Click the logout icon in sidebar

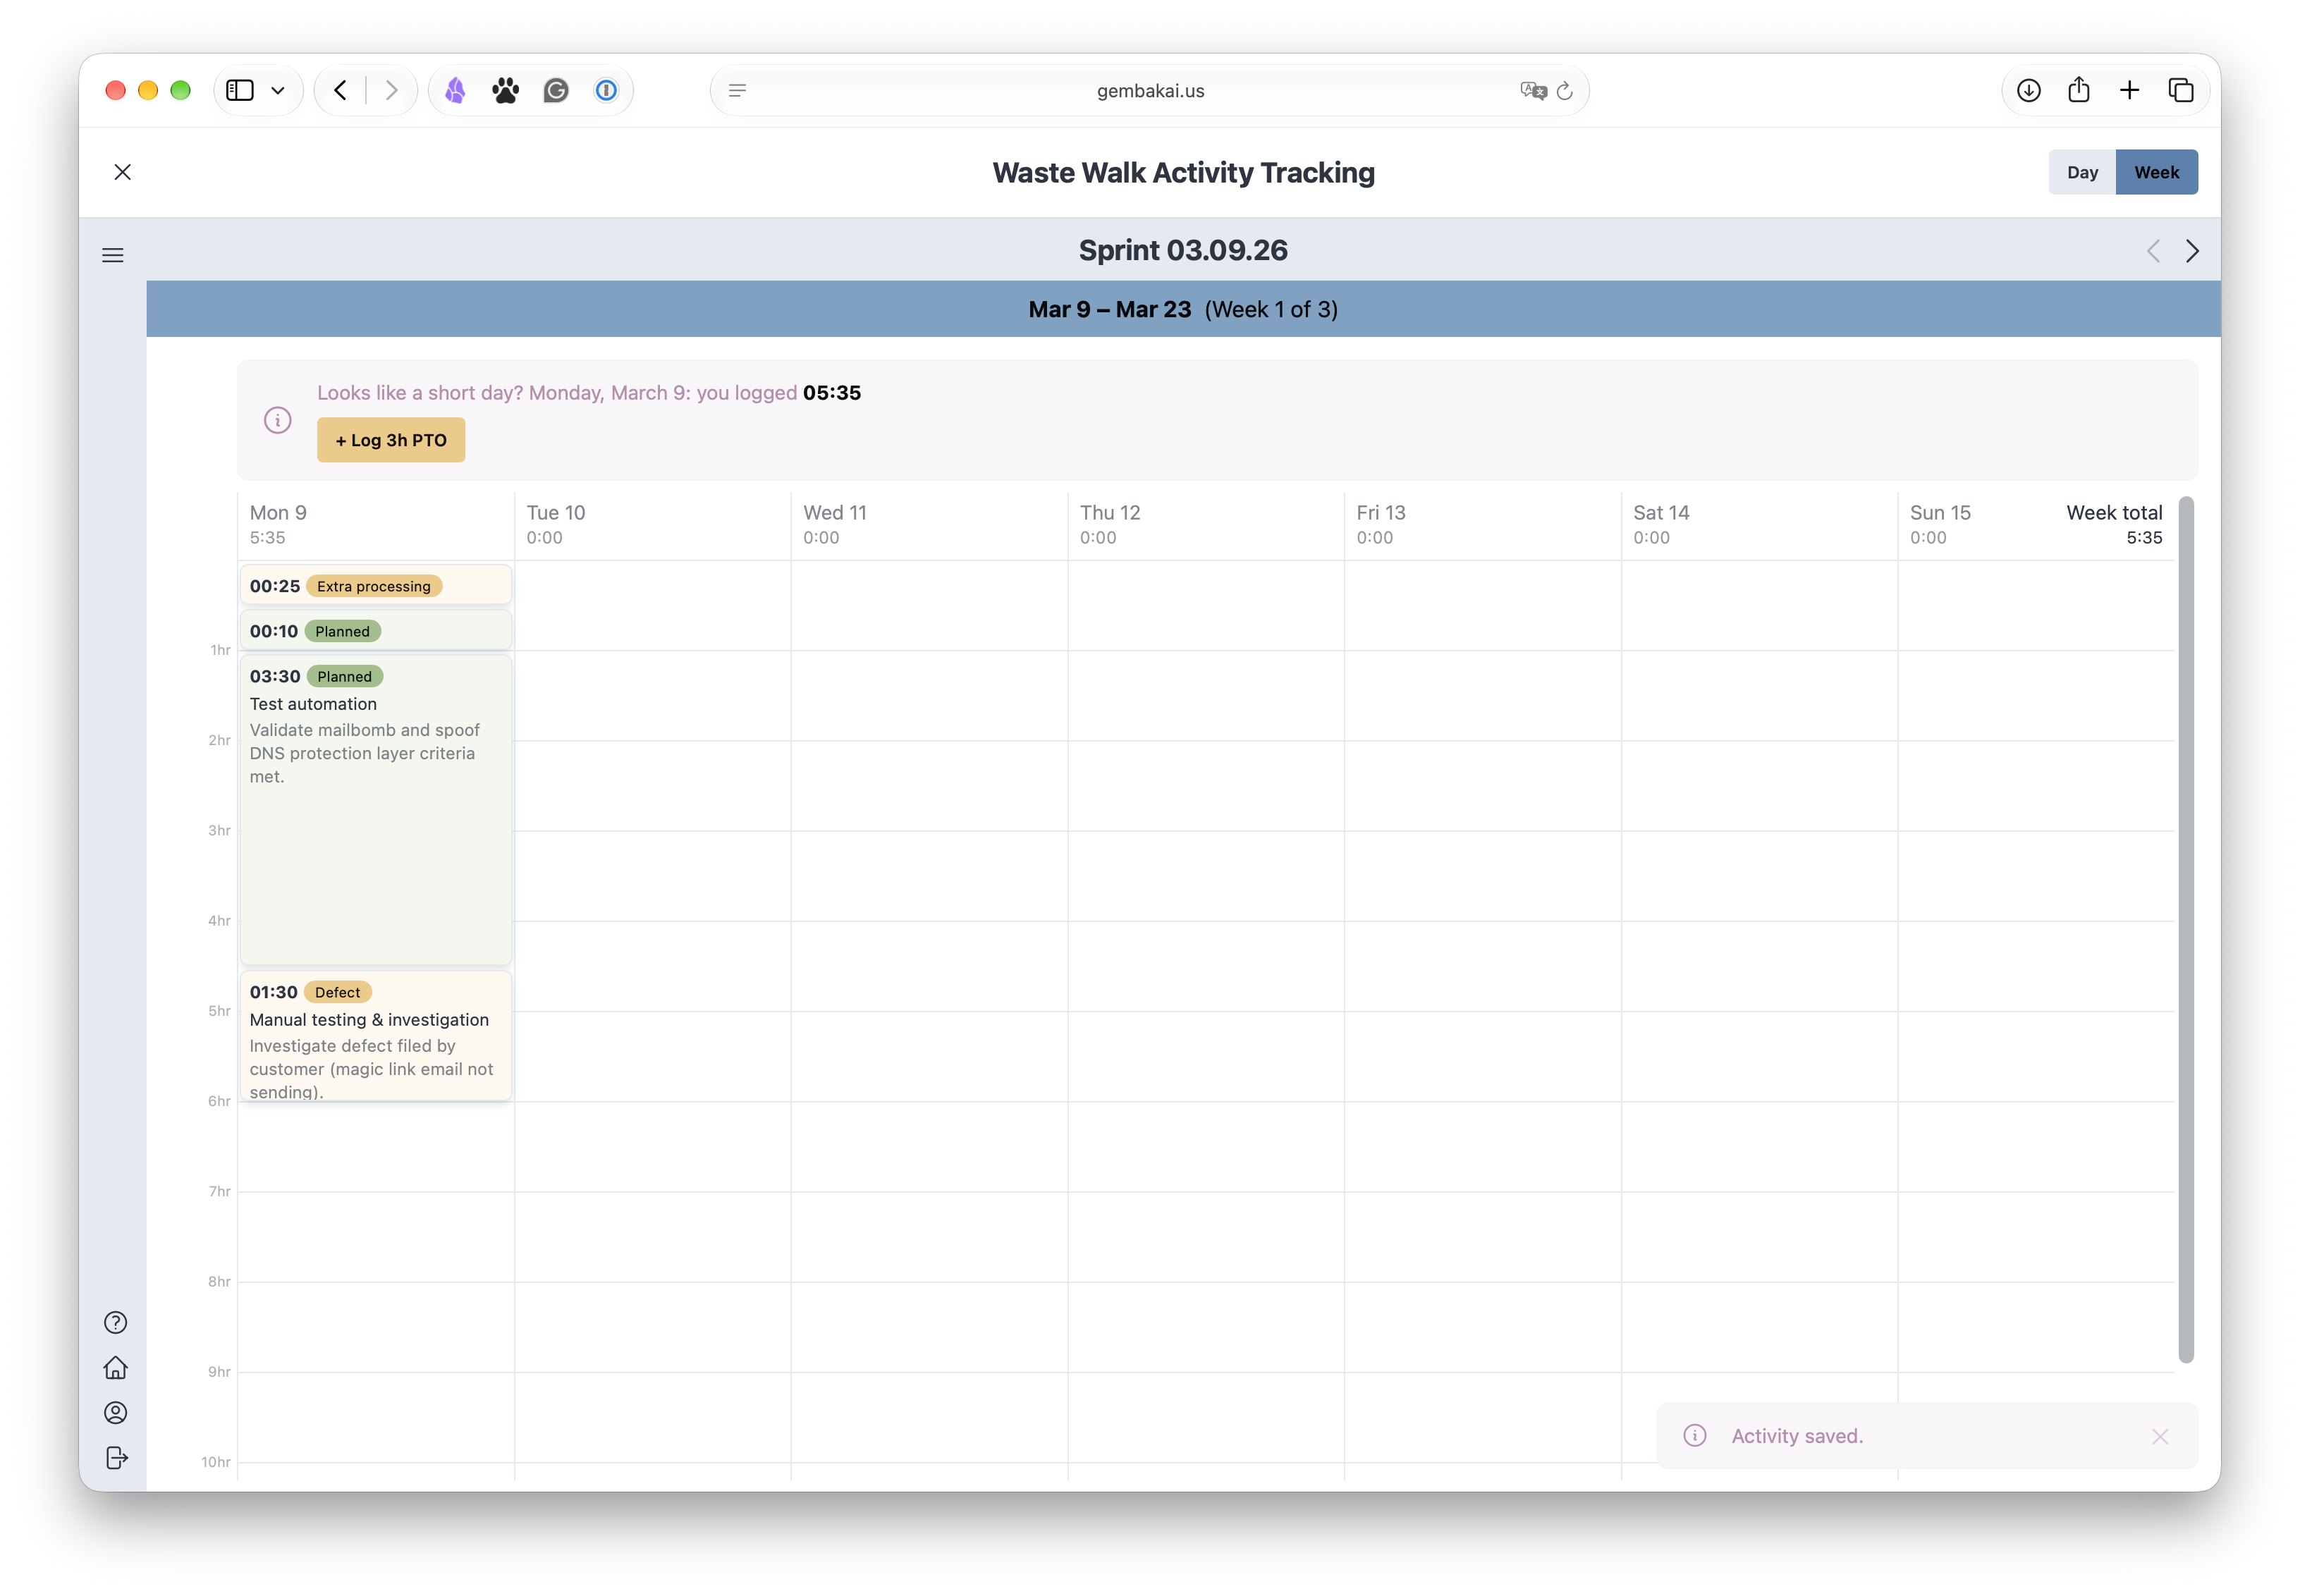click(x=116, y=1457)
